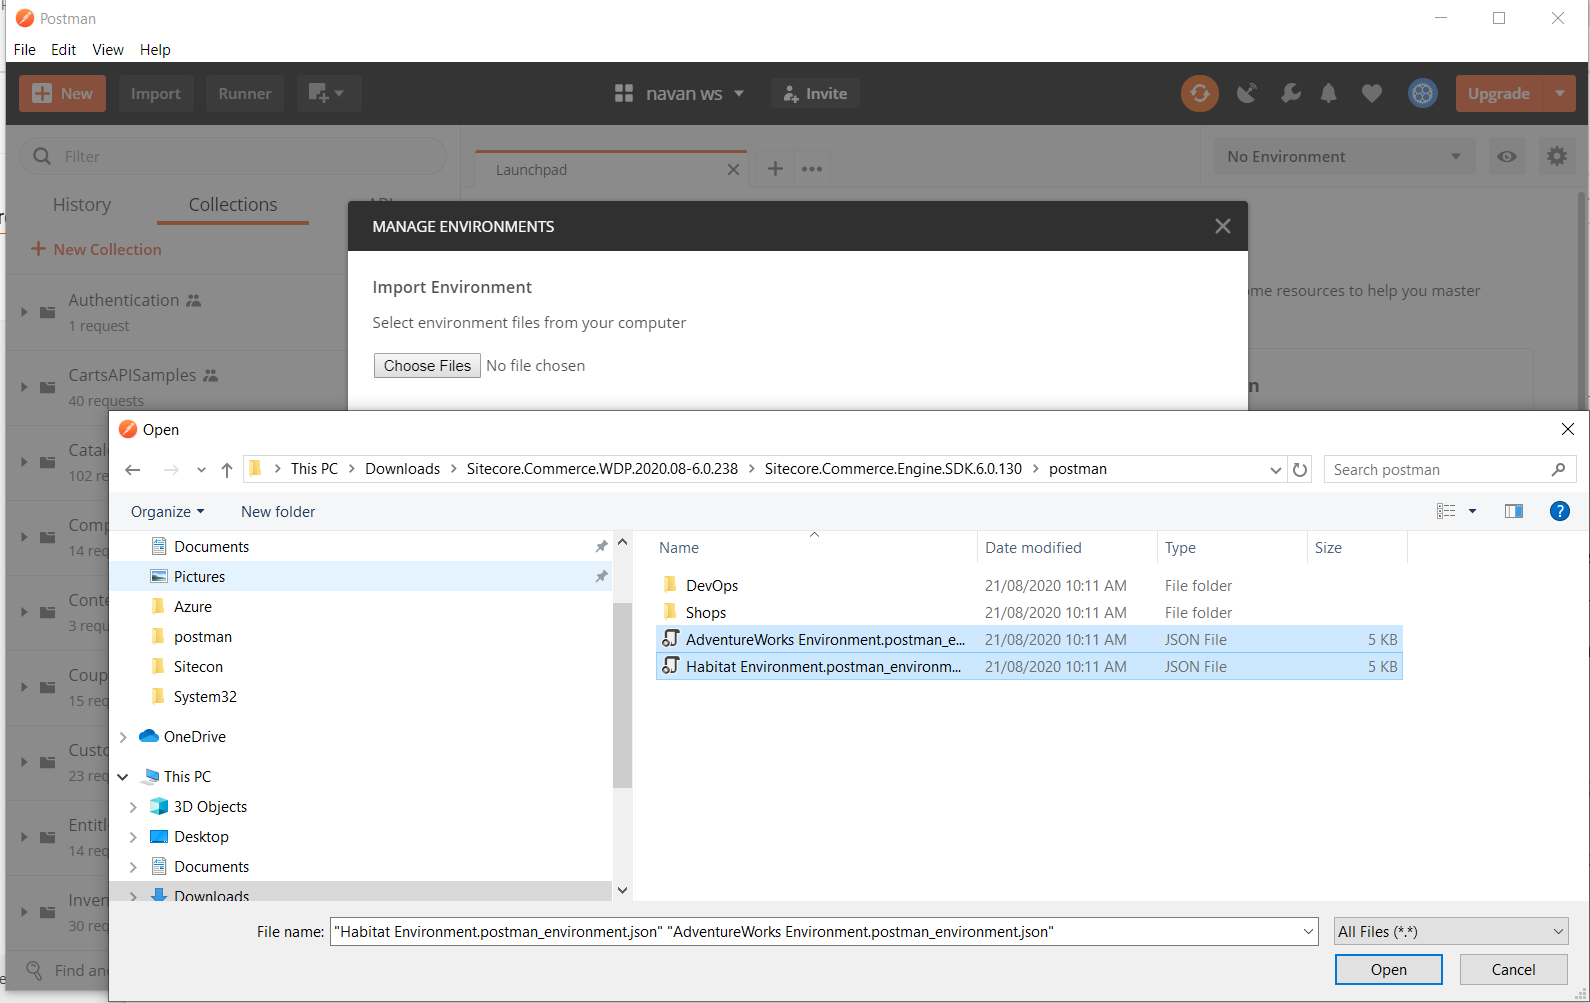Add a new tab with plus icon
Viewport: 1590px width, 1003px height.
775,169
